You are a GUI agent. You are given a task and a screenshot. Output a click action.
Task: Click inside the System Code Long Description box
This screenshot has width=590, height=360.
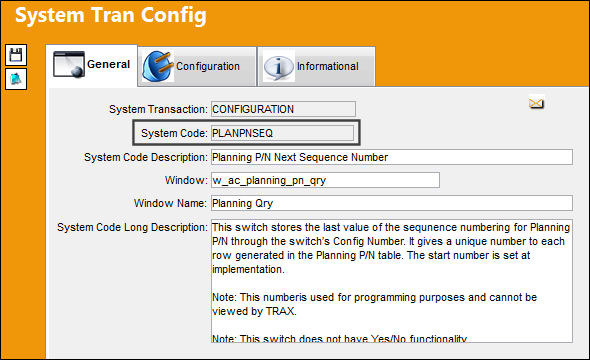[x=392, y=281]
